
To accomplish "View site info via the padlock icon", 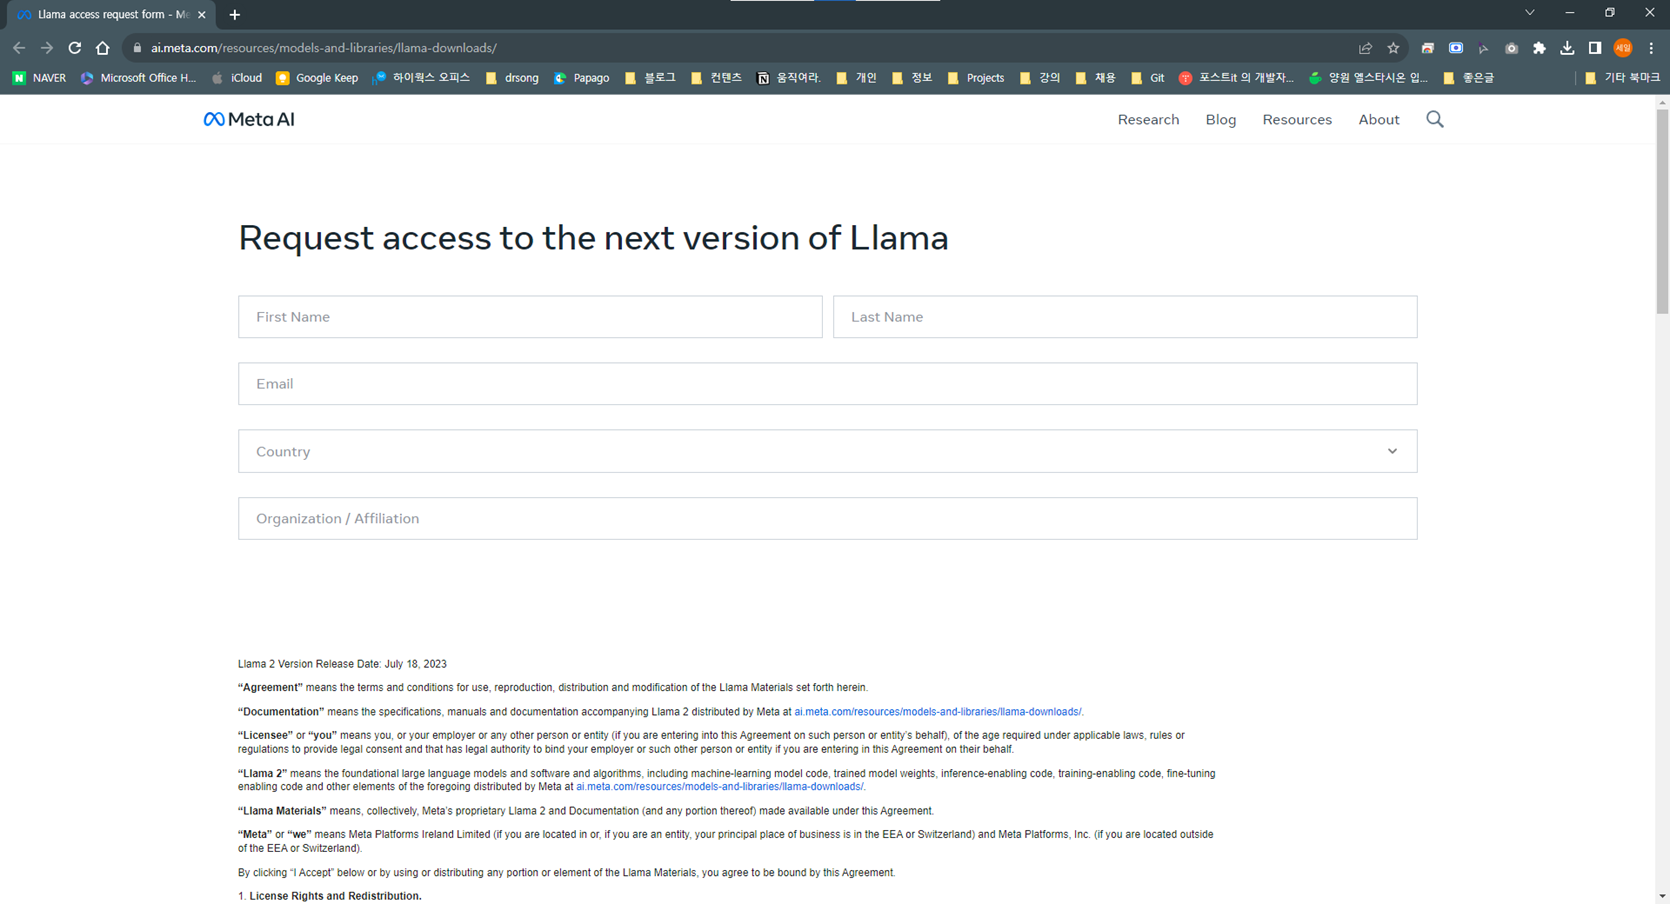I will pyautogui.click(x=138, y=48).
